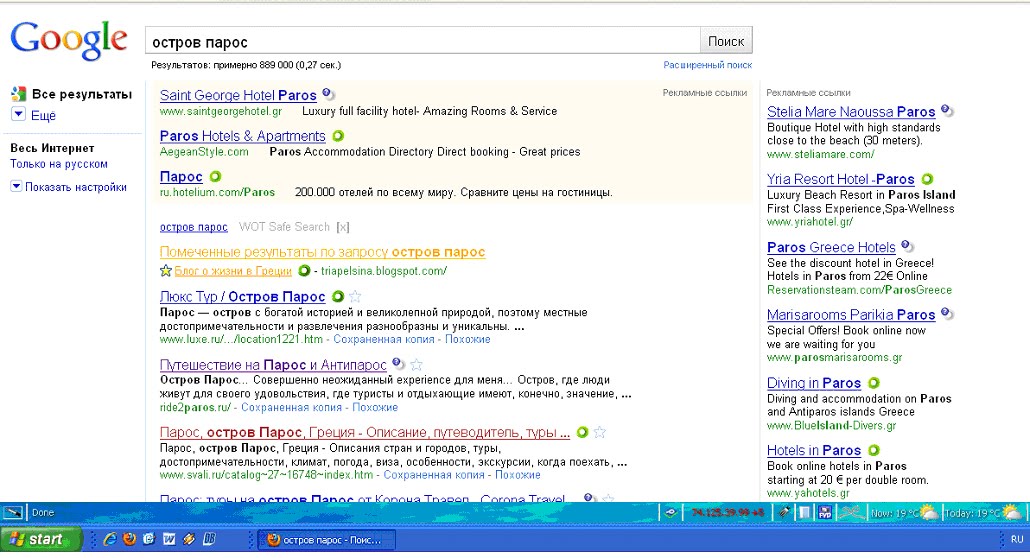Click the green WOT circle beside Paros Hotels & Apartments

(338, 136)
